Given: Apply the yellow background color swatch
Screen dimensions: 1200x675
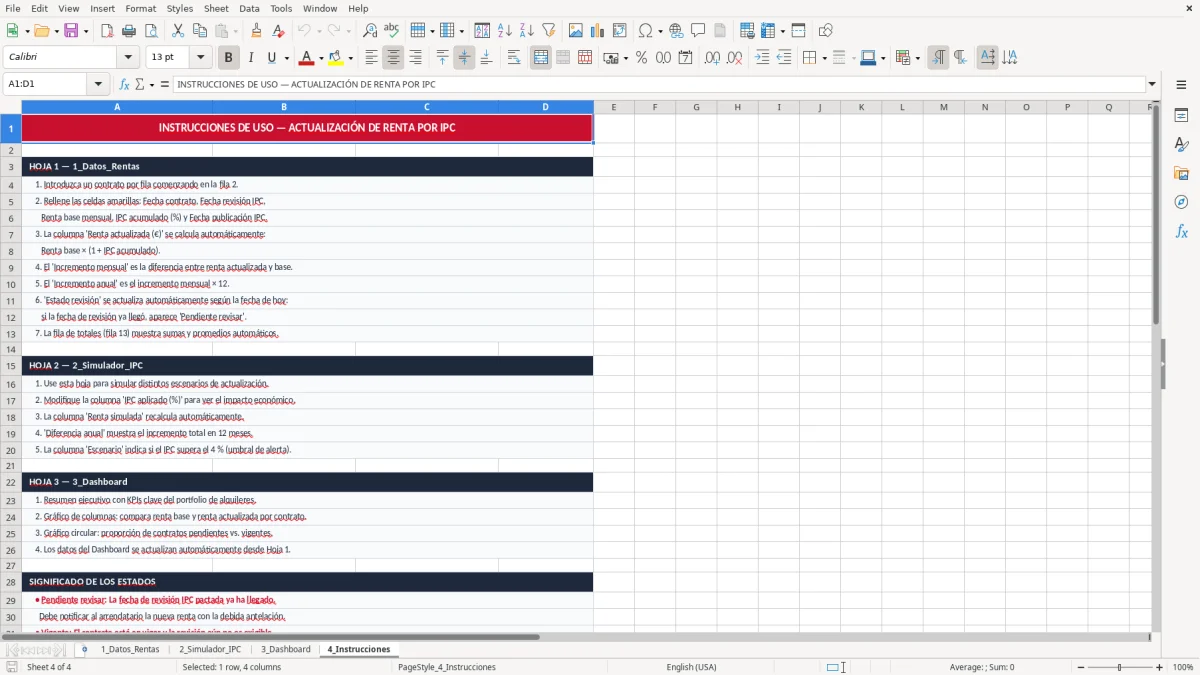Looking at the screenshot, I should pyautogui.click(x=336, y=58).
